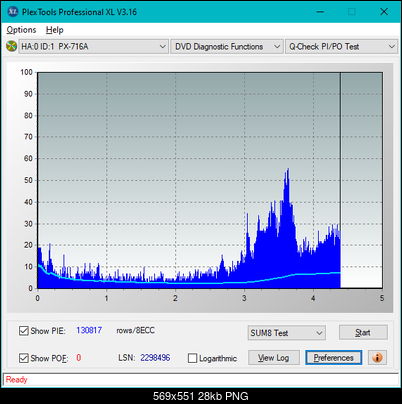Click the View Log button
Image resolution: width=402 pixels, height=404 pixels.
[274, 358]
